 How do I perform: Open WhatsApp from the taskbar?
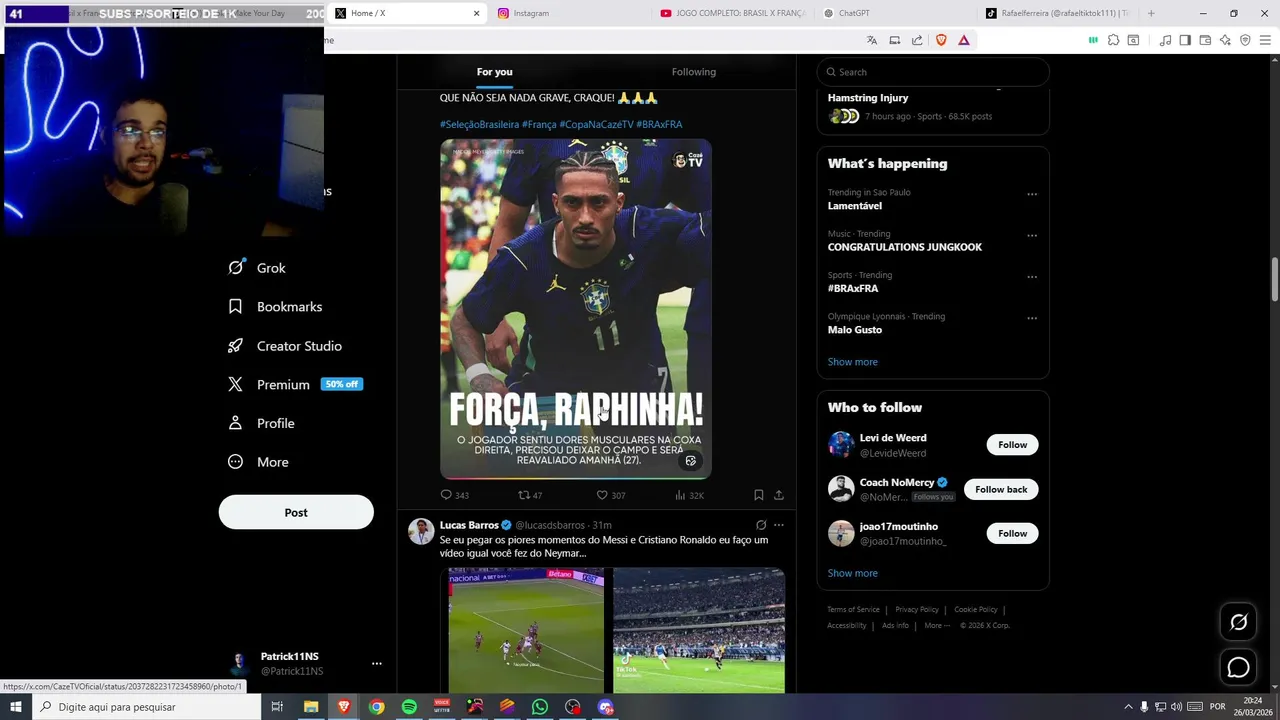(x=540, y=707)
